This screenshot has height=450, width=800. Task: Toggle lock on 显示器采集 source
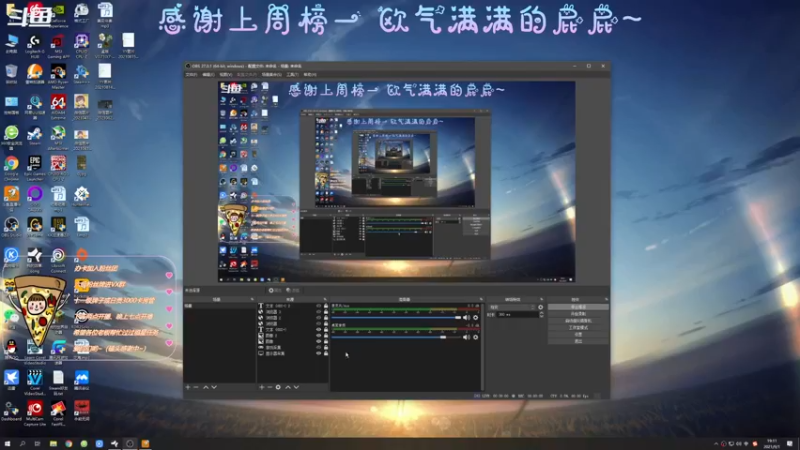[326, 353]
